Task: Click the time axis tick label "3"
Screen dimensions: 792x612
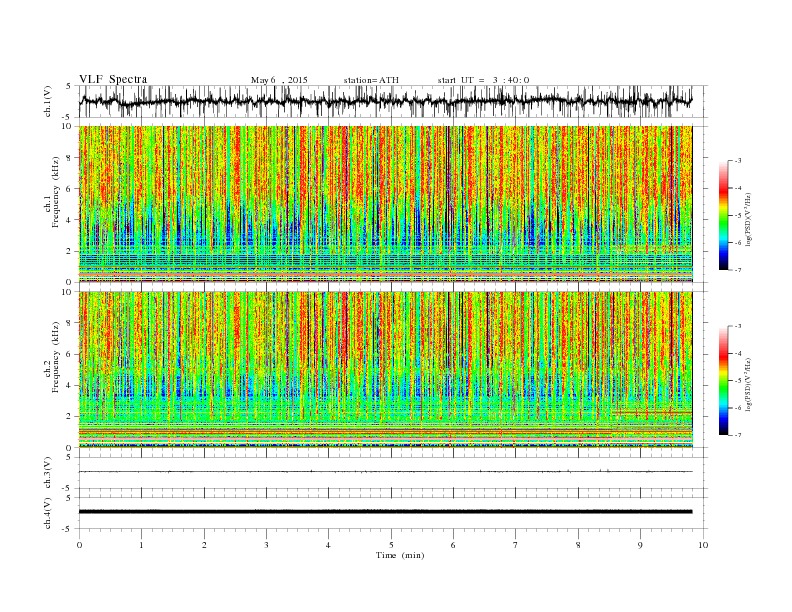Action: click(x=266, y=545)
